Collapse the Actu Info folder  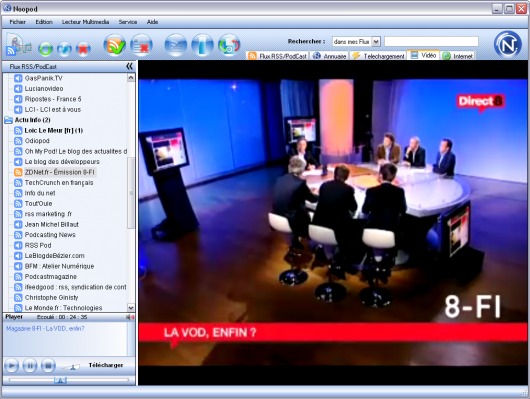[8, 120]
